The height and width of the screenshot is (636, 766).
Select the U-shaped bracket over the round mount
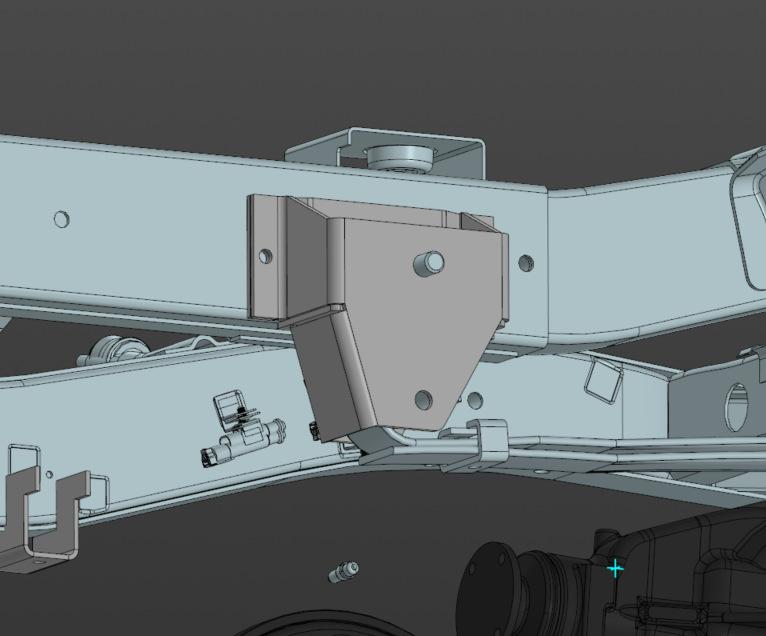click(470, 152)
